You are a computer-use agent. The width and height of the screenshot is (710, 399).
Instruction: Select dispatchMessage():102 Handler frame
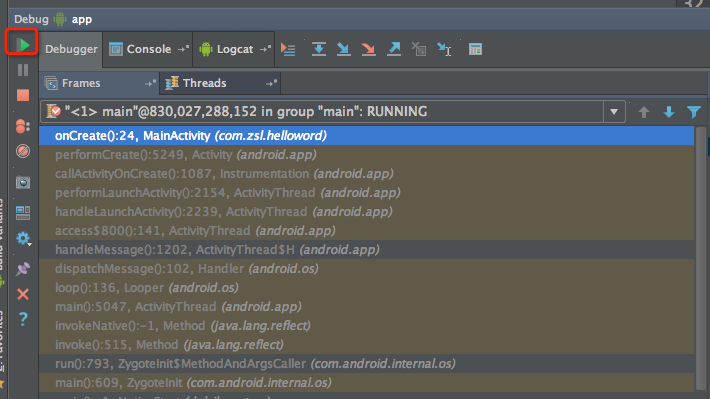pyautogui.click(x=366, y=269)
